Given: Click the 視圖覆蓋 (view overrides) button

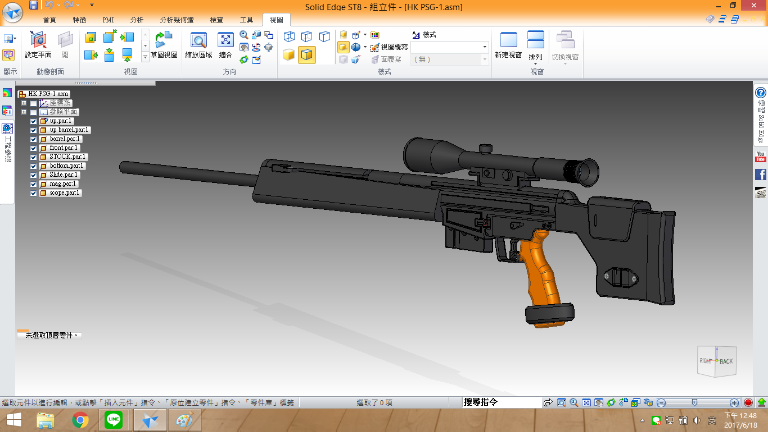Looking at the screenshot, I should click(x=389, y=47).
